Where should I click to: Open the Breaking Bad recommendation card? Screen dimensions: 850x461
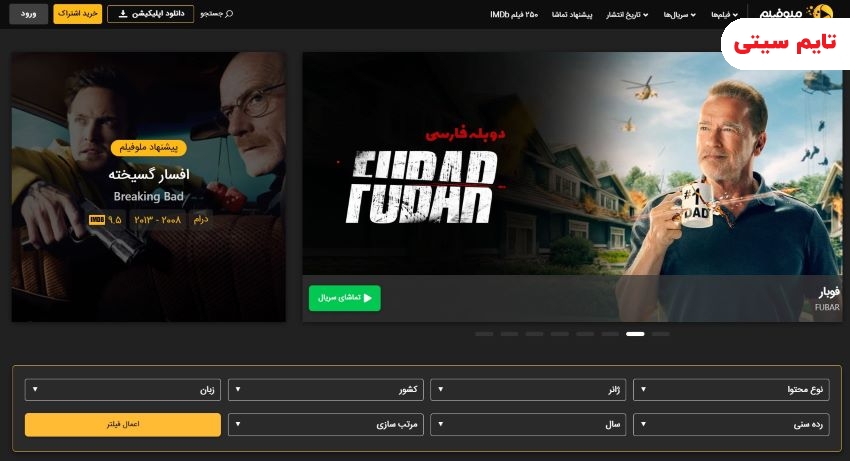click(x=149, y=187)
